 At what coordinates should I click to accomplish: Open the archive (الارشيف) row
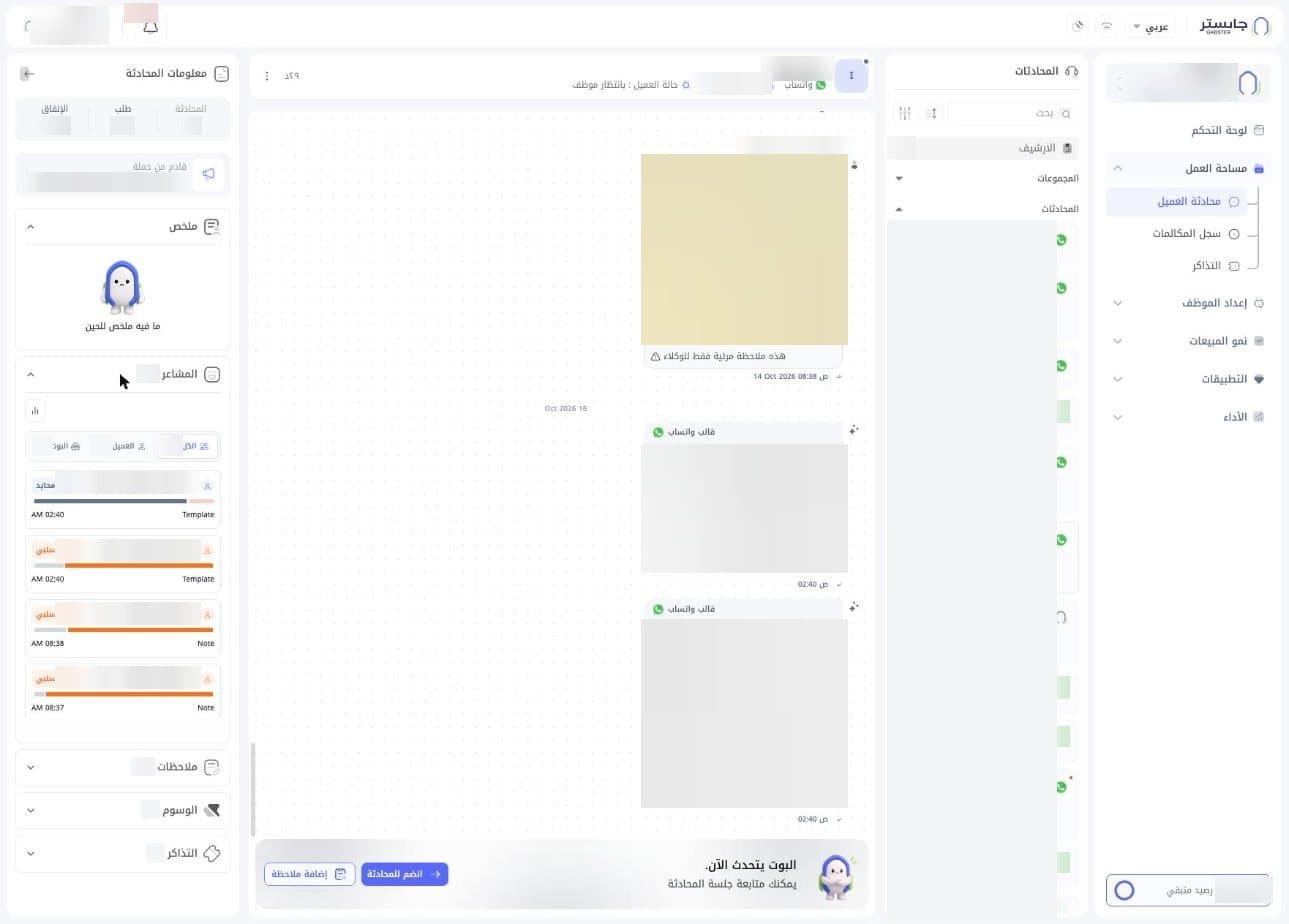pyautogui.click(x=983, y=148)
